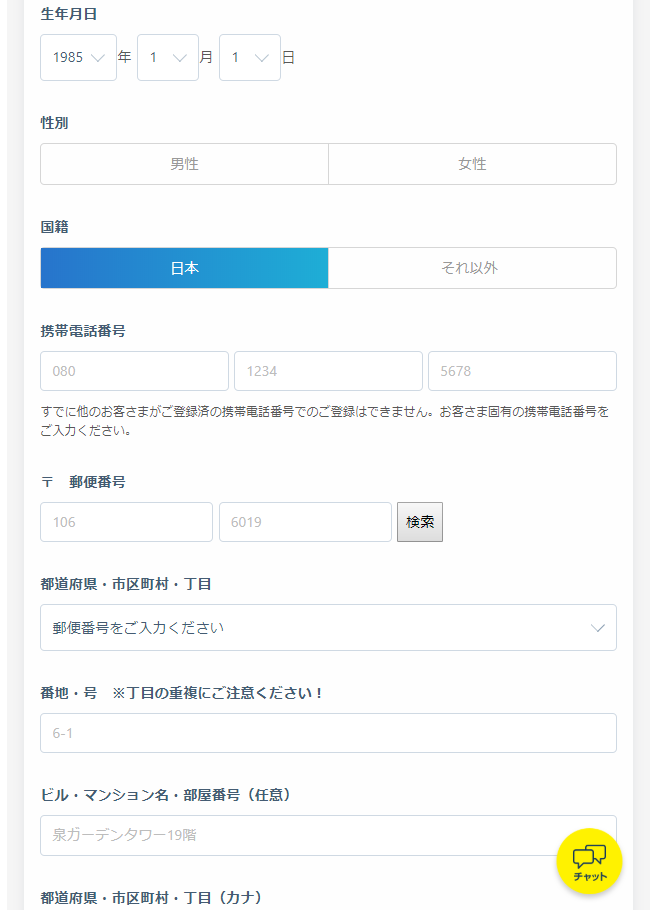Image resolution: width=663 pixels, height=910 pixels.
Task: Click the chevron arrow in address dropdown
Action: 598,628
